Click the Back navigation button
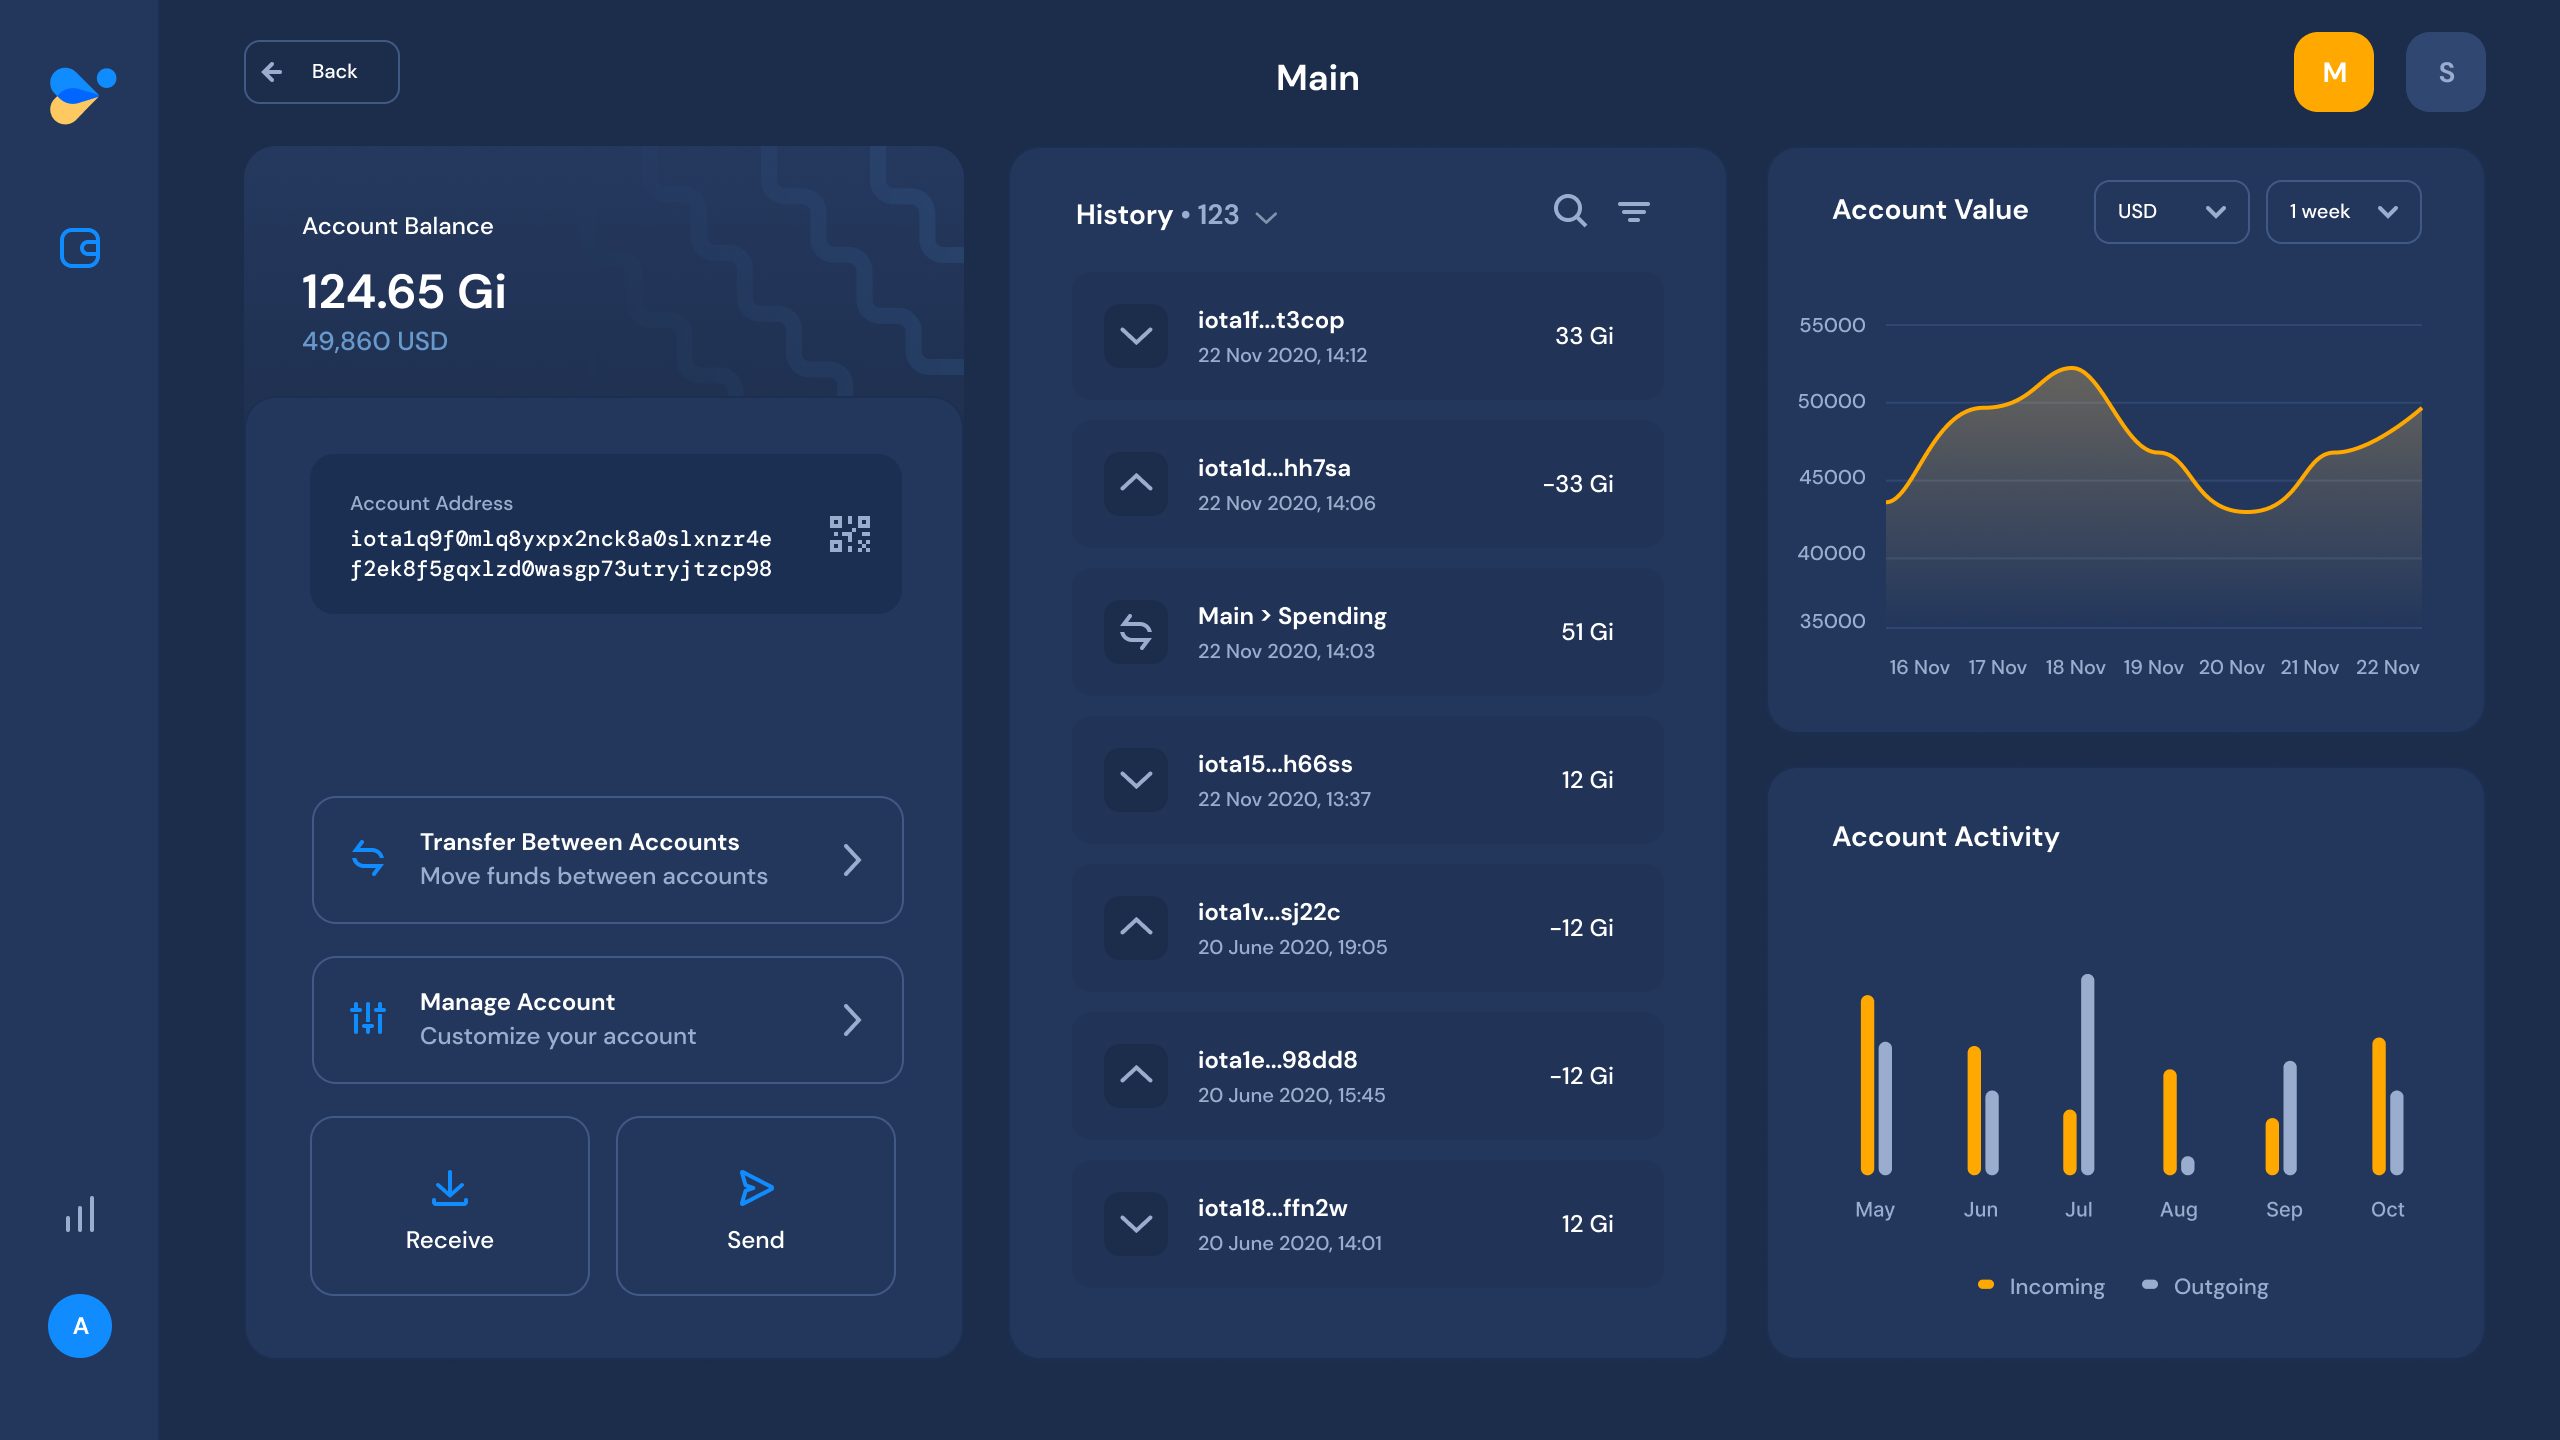2560x1440 pixels. tap(322, 72)
